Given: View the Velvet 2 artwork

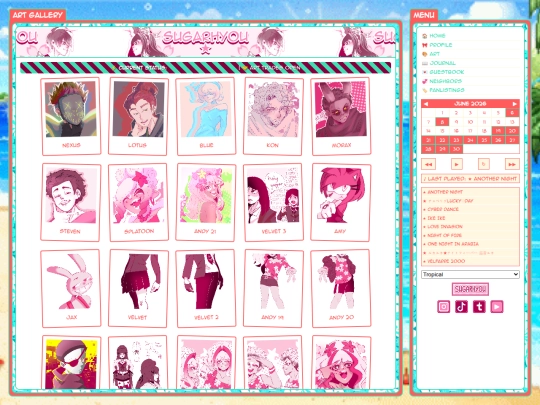Looking at the screenshot, I should coord(206,288).
